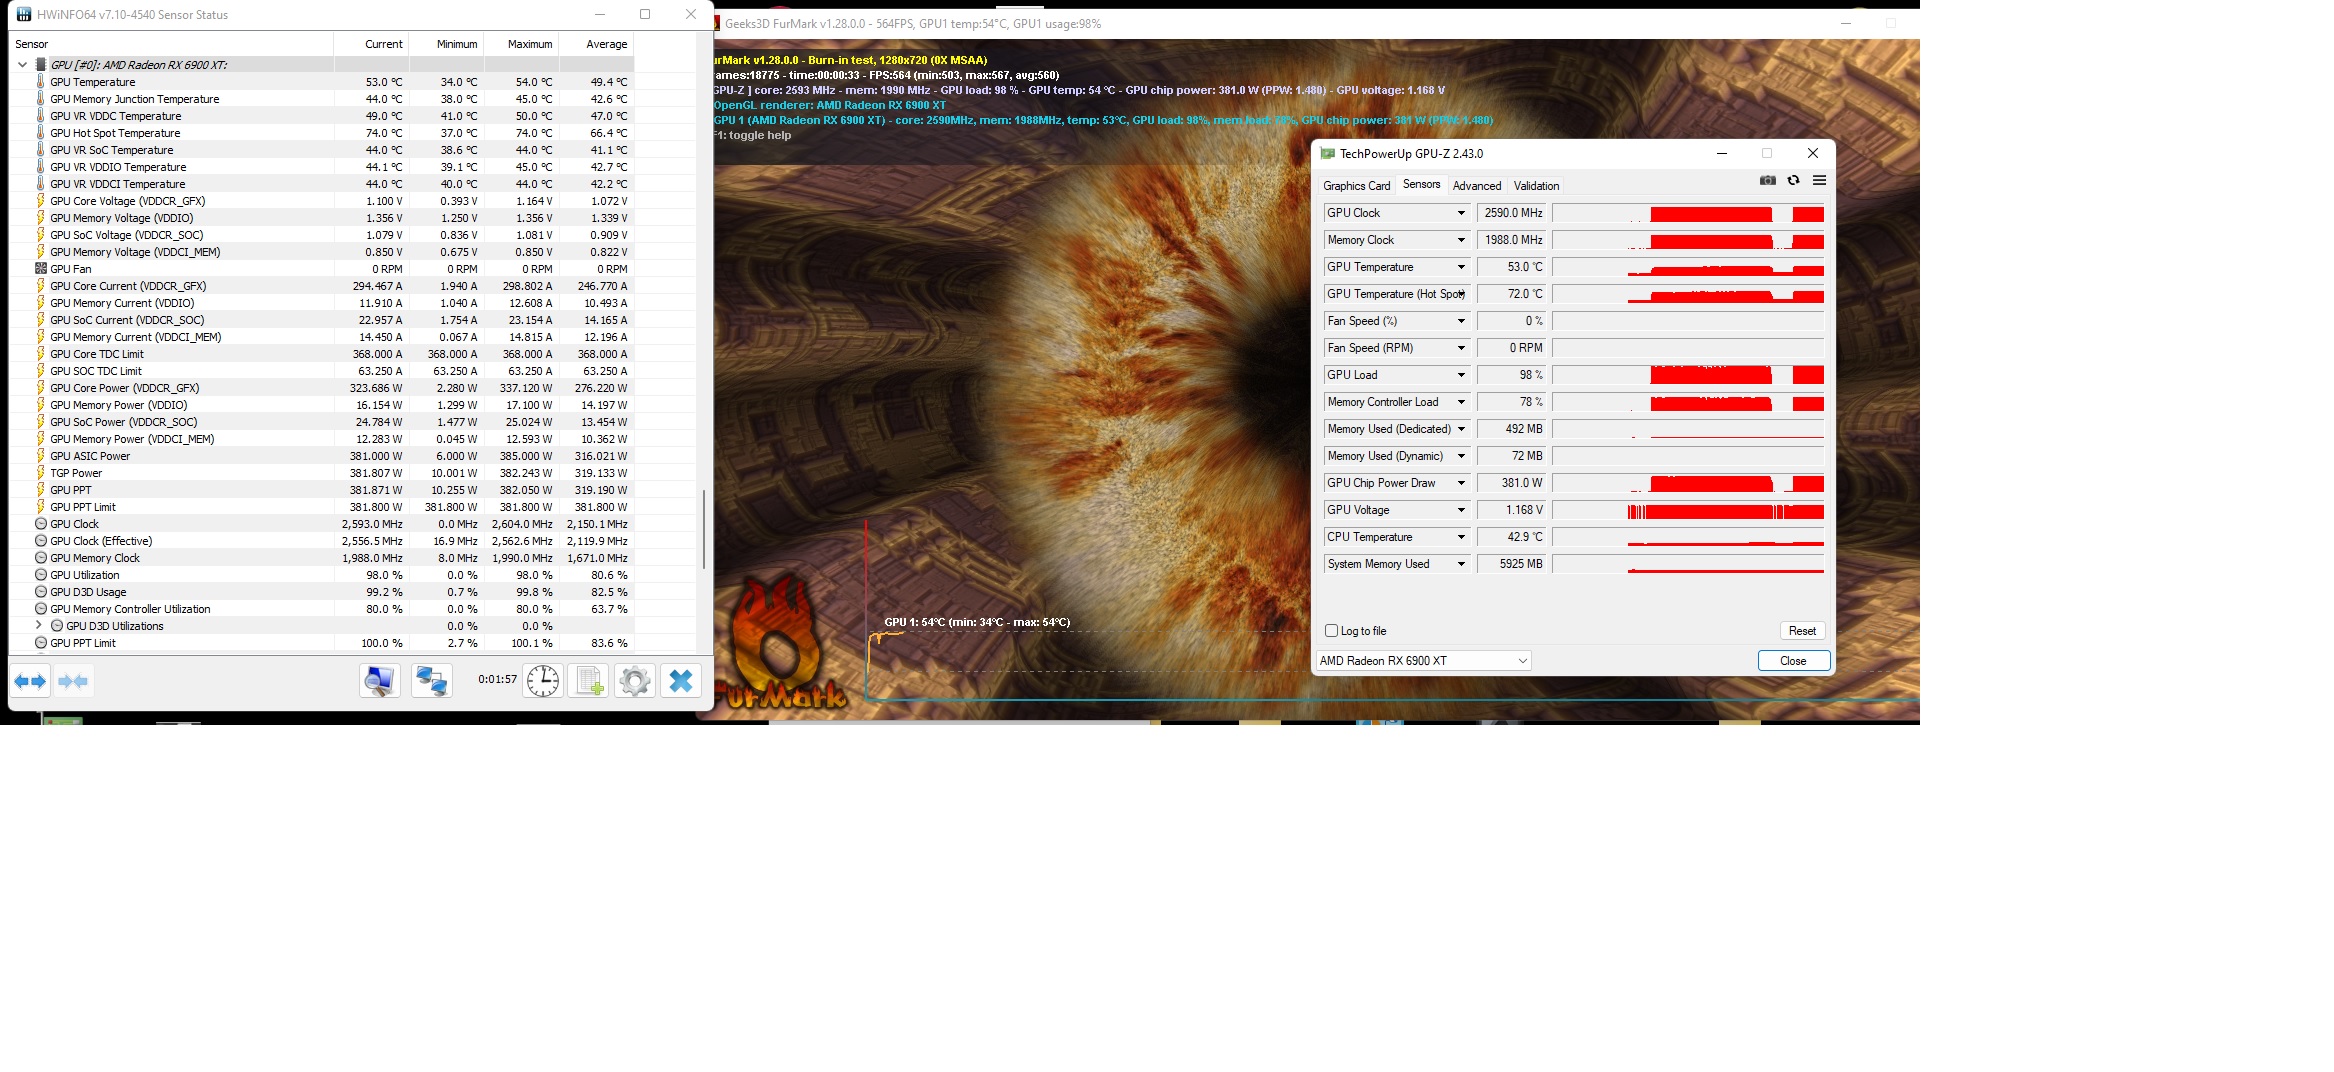Open Memory Controller Load dropdown in GPU-Z
This screenshot has height=1072, width=2334.
[1461, 402]
